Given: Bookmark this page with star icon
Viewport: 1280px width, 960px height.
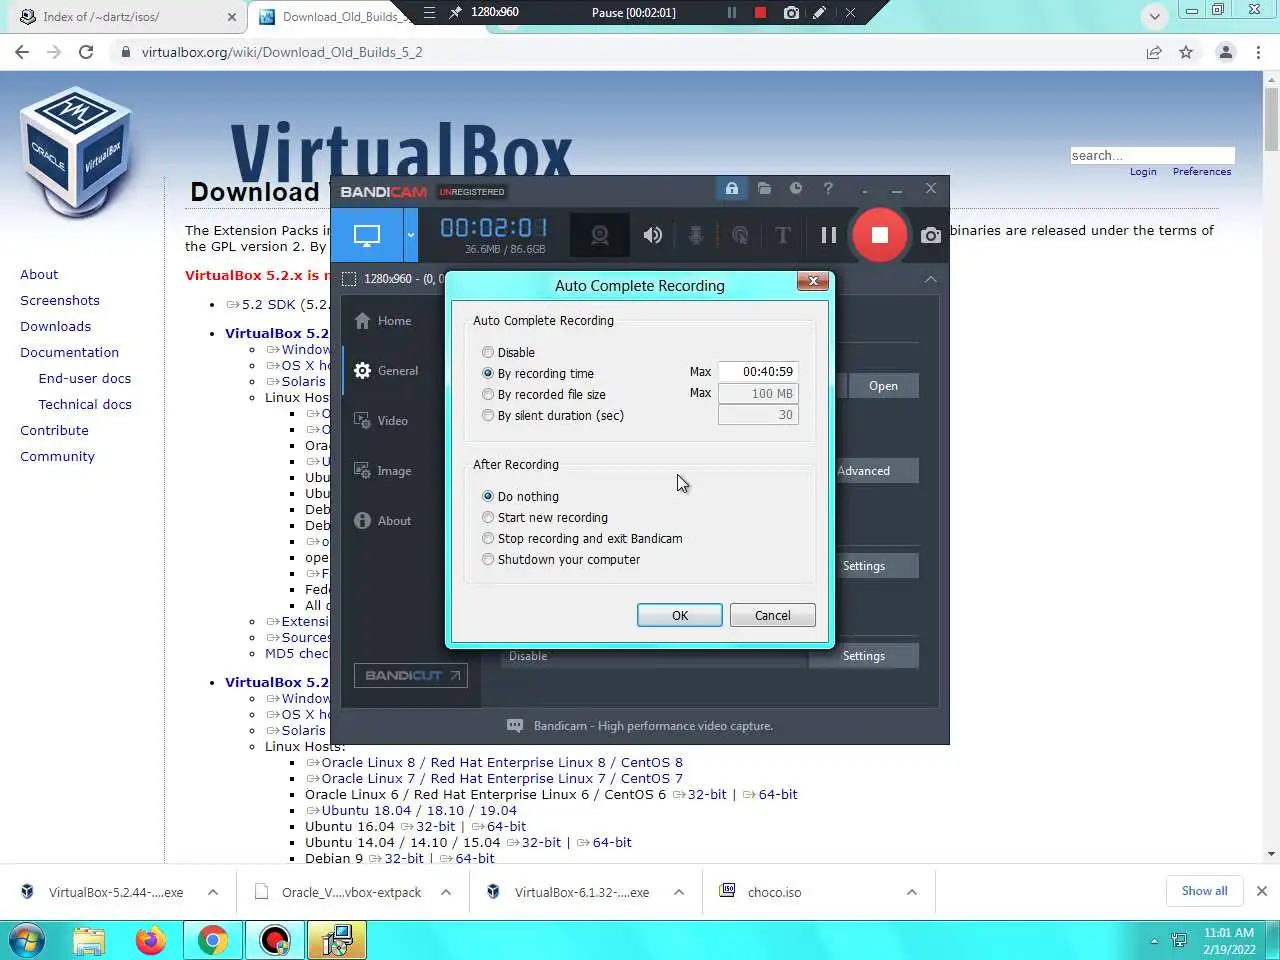Looking at the screenshot, I should pos(1186,52).
